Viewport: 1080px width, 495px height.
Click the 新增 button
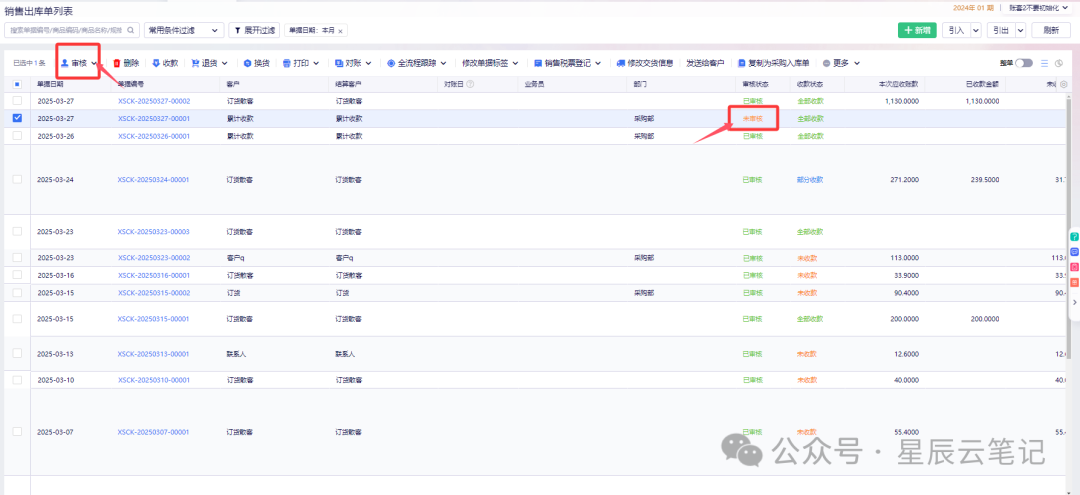click(x=917, y=30)
